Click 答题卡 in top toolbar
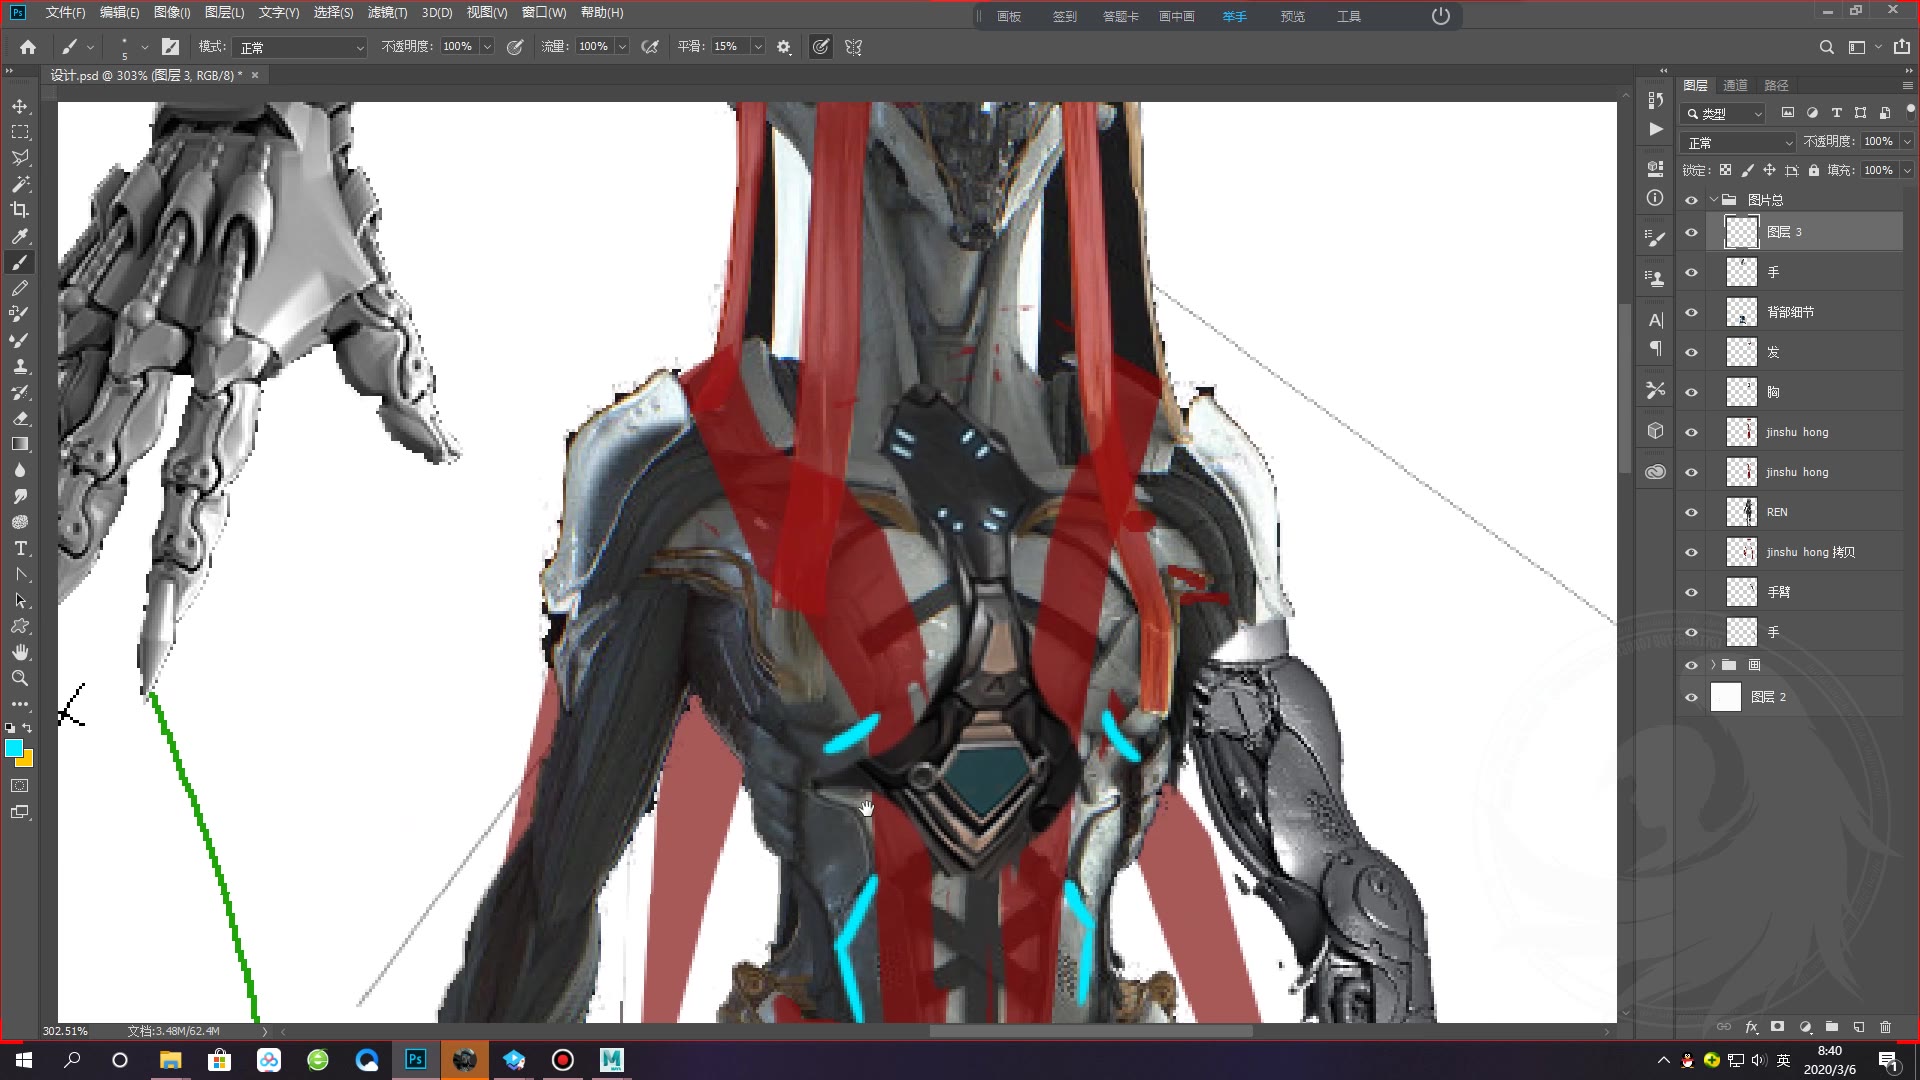This screenshot has width=1920, height=1080. 1120,16
